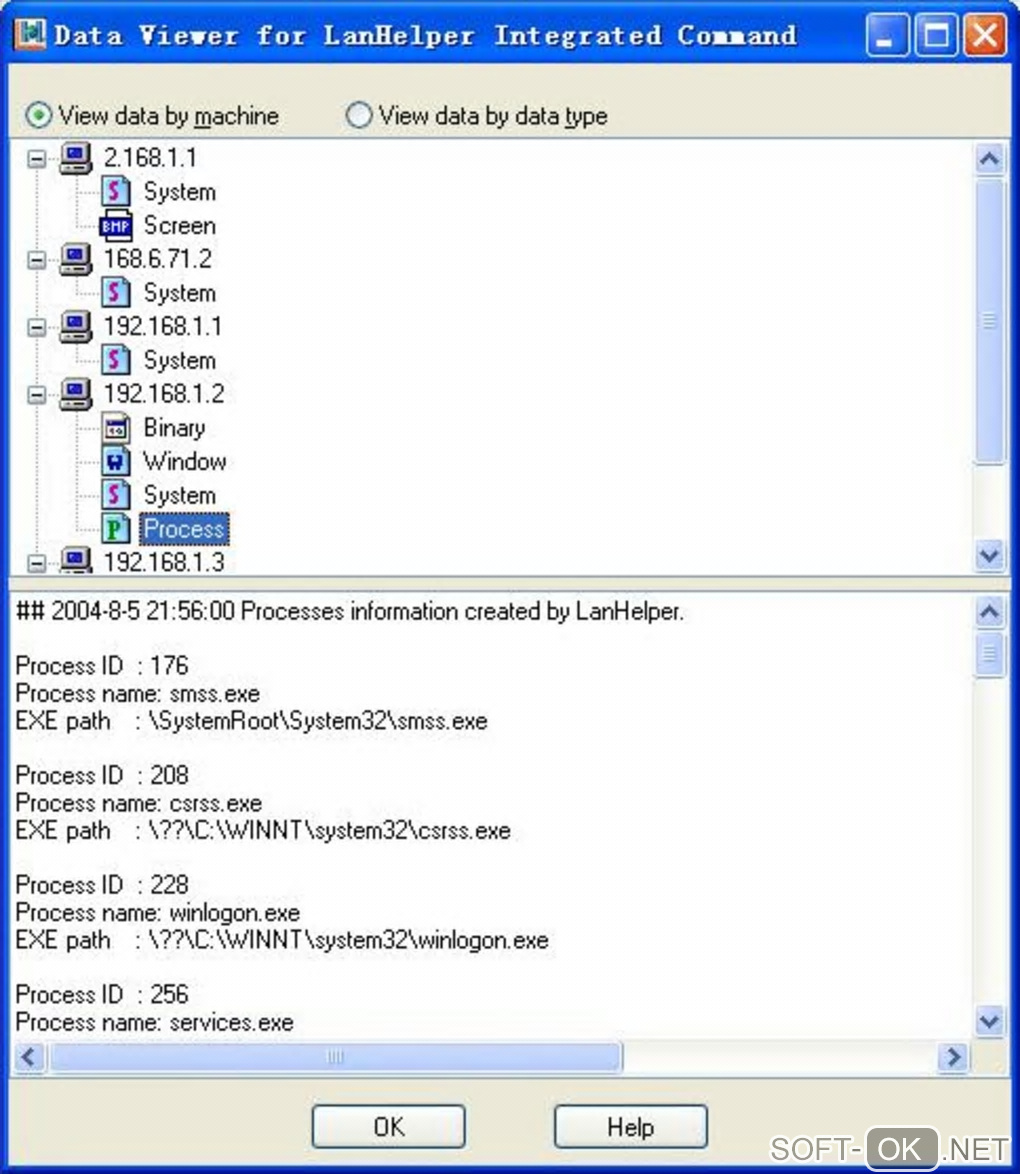Screen dimensions: 1020x1174
Task: Click the csrss.exe EXE path line
Action: tap(263, 830)
